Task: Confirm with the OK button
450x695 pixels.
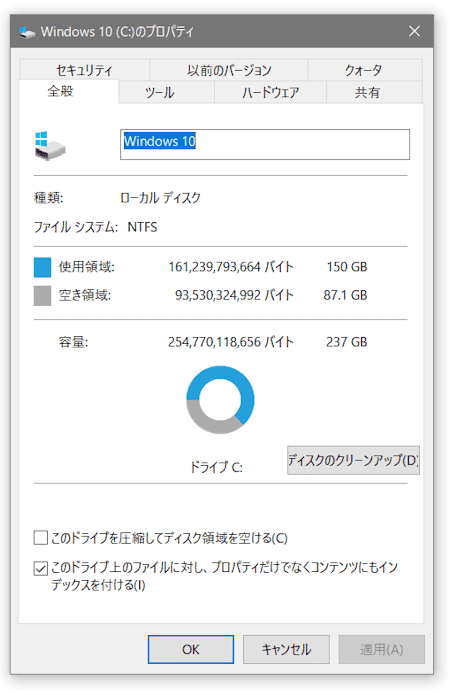Action: pos(191,649)
